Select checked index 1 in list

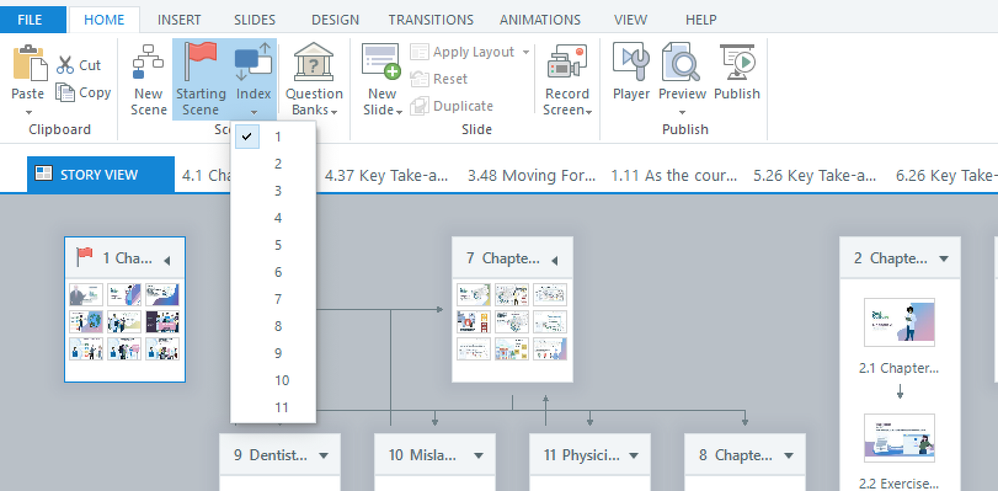[278, 137]
